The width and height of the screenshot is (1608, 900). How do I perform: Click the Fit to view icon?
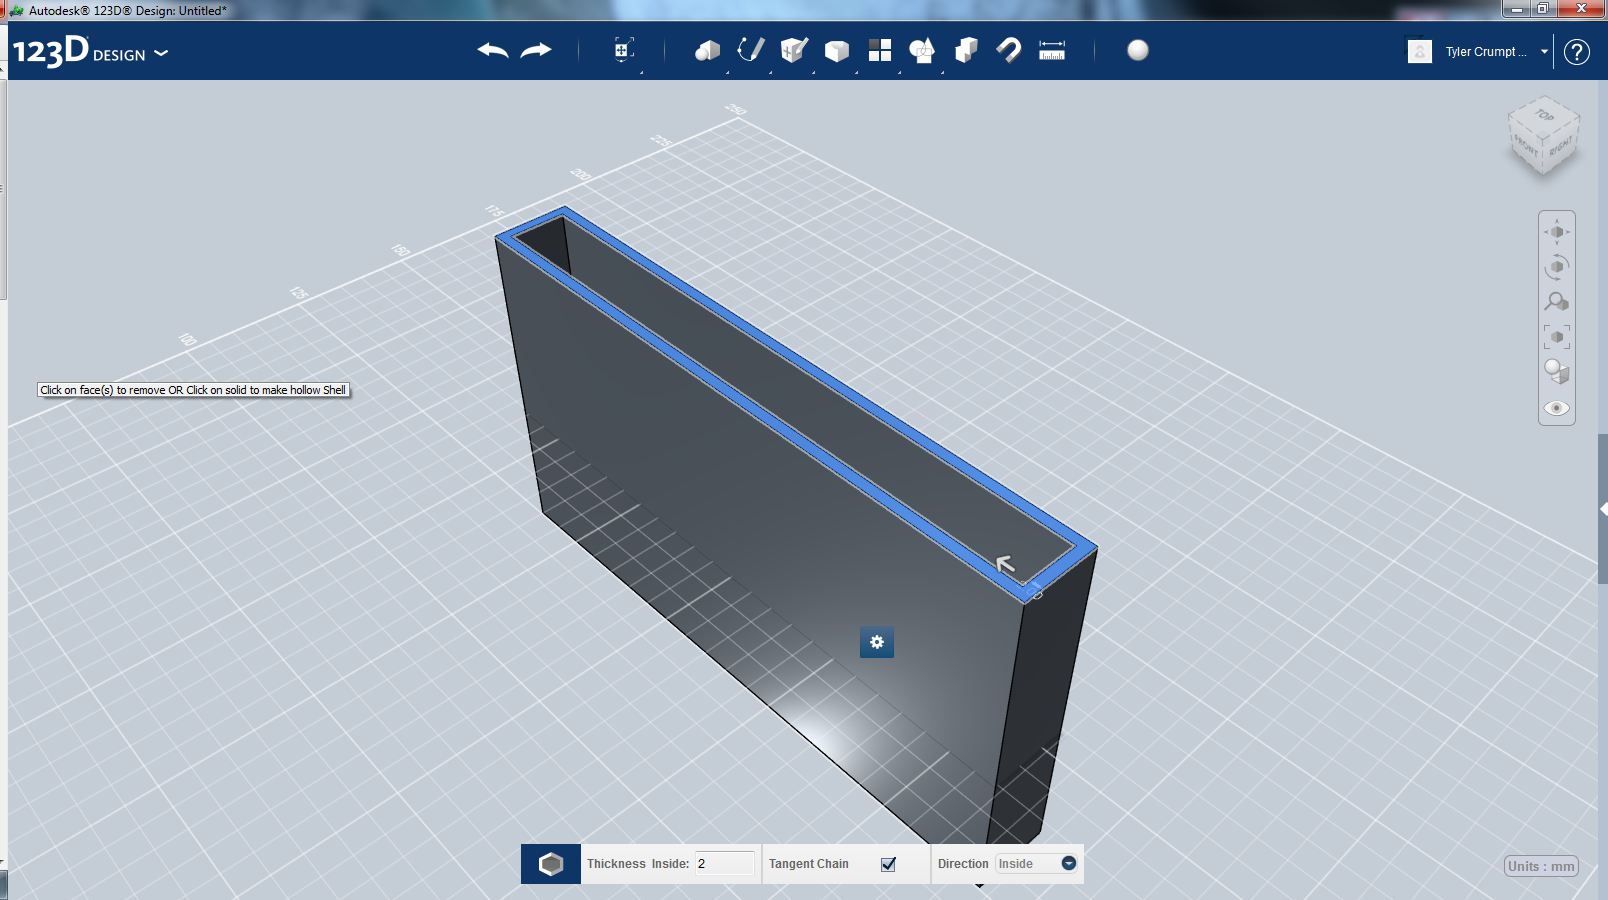click(1557, 337)
